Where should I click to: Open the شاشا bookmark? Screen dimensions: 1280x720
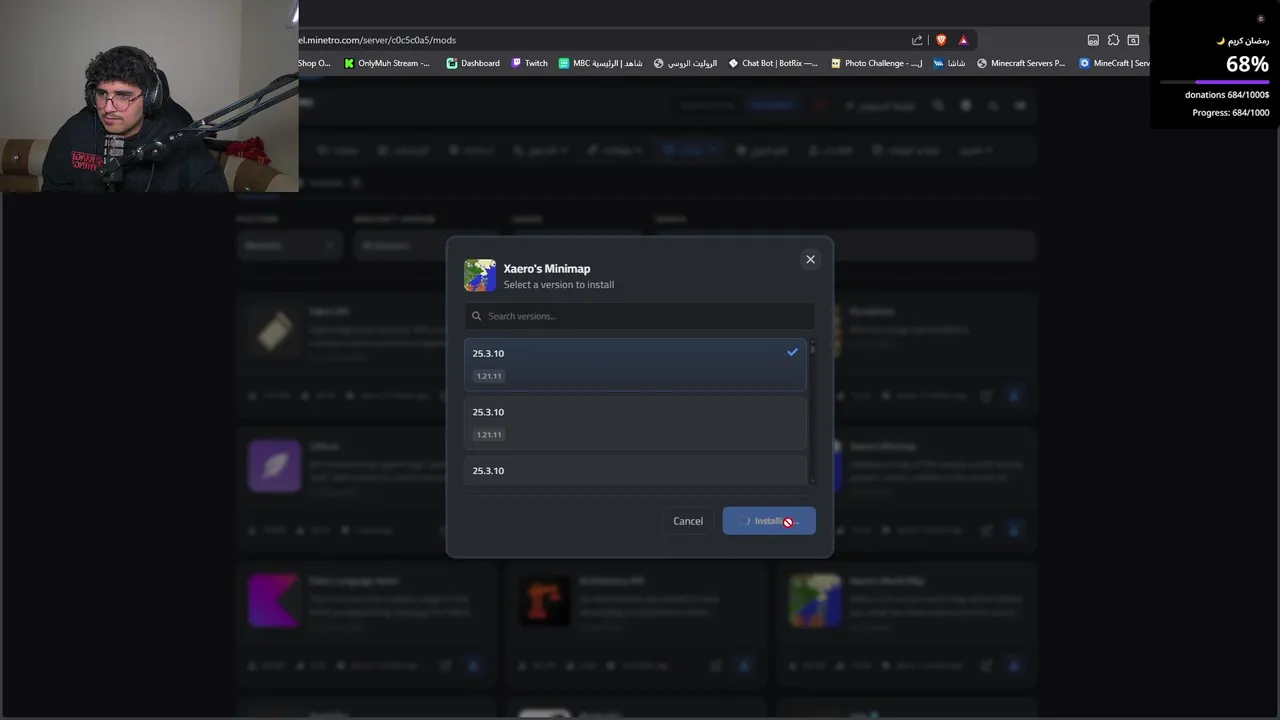[949, 63]
